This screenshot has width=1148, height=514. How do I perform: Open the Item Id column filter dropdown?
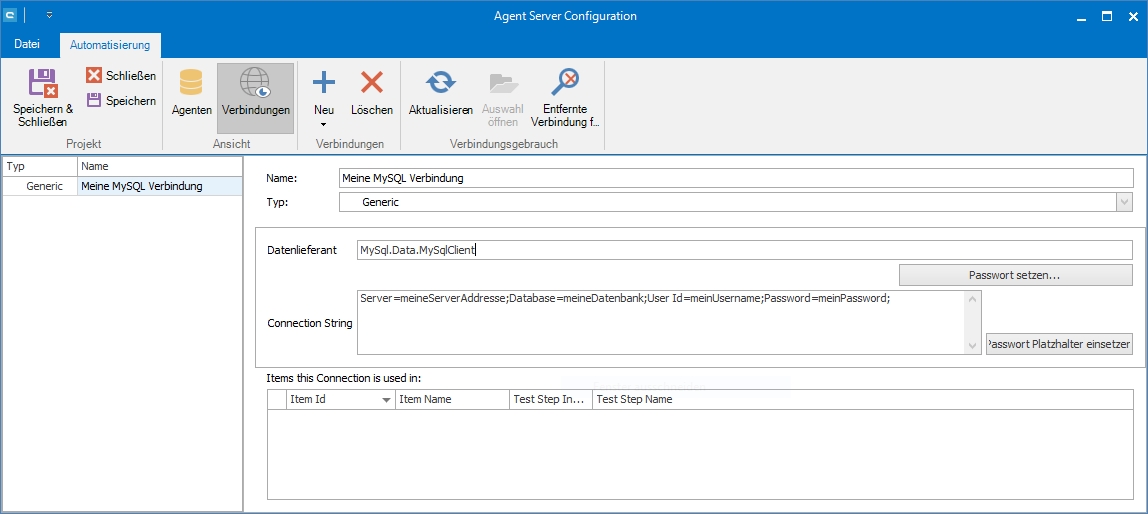[x=386, y=400]
